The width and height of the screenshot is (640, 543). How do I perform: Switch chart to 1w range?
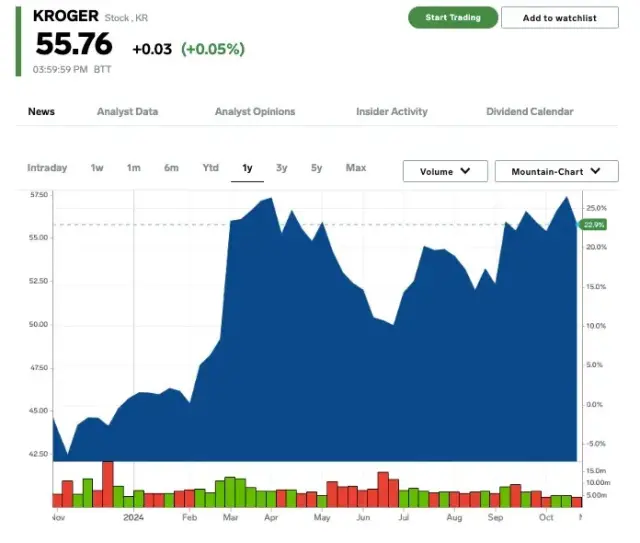97,168
